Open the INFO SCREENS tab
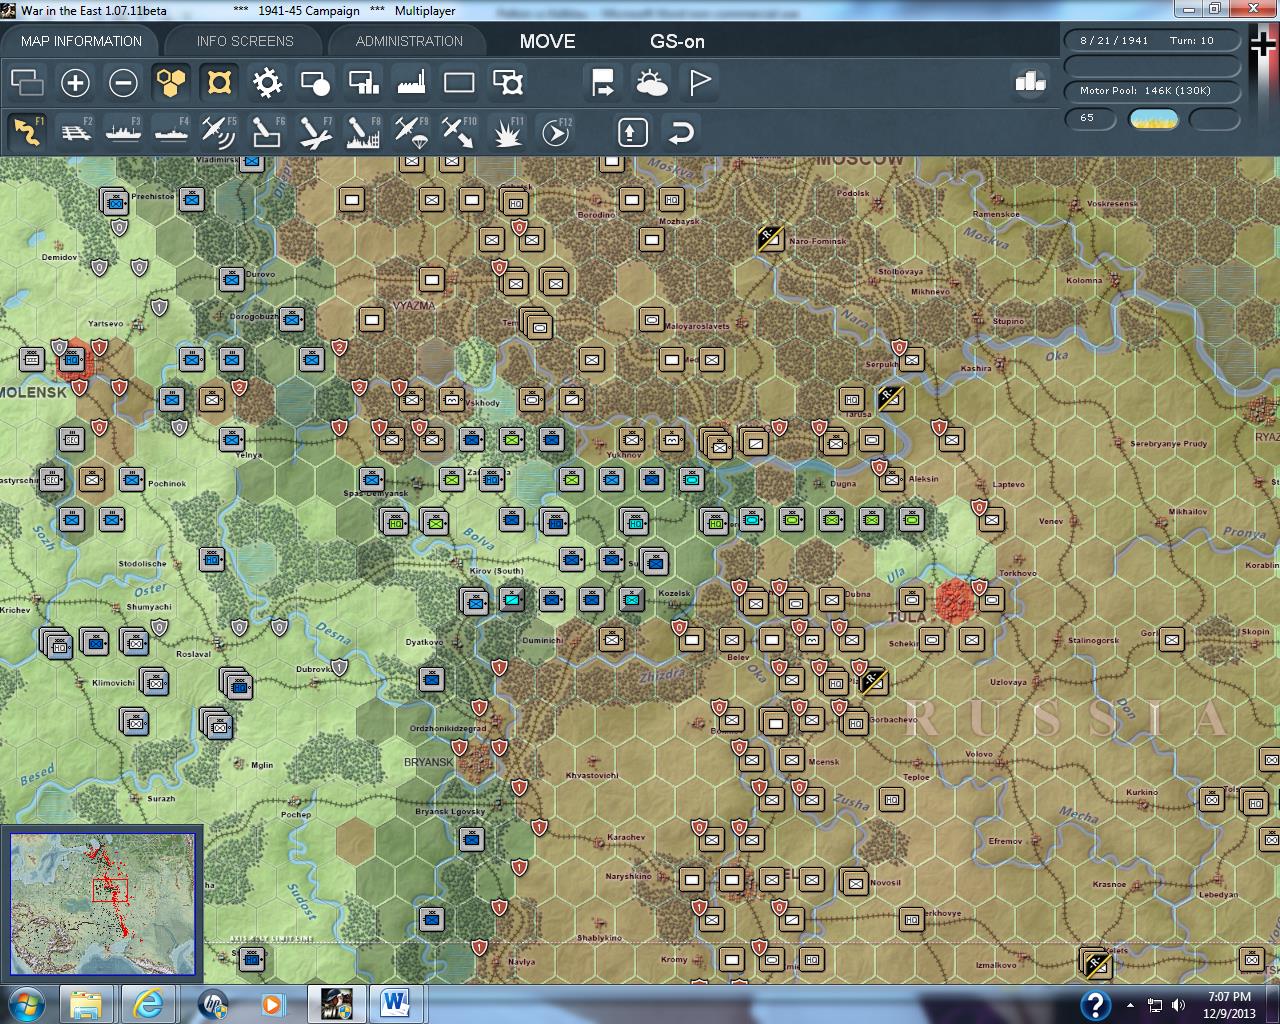Image resolution: width=1280 pixels, height=1024 pixels. (245, 41)
